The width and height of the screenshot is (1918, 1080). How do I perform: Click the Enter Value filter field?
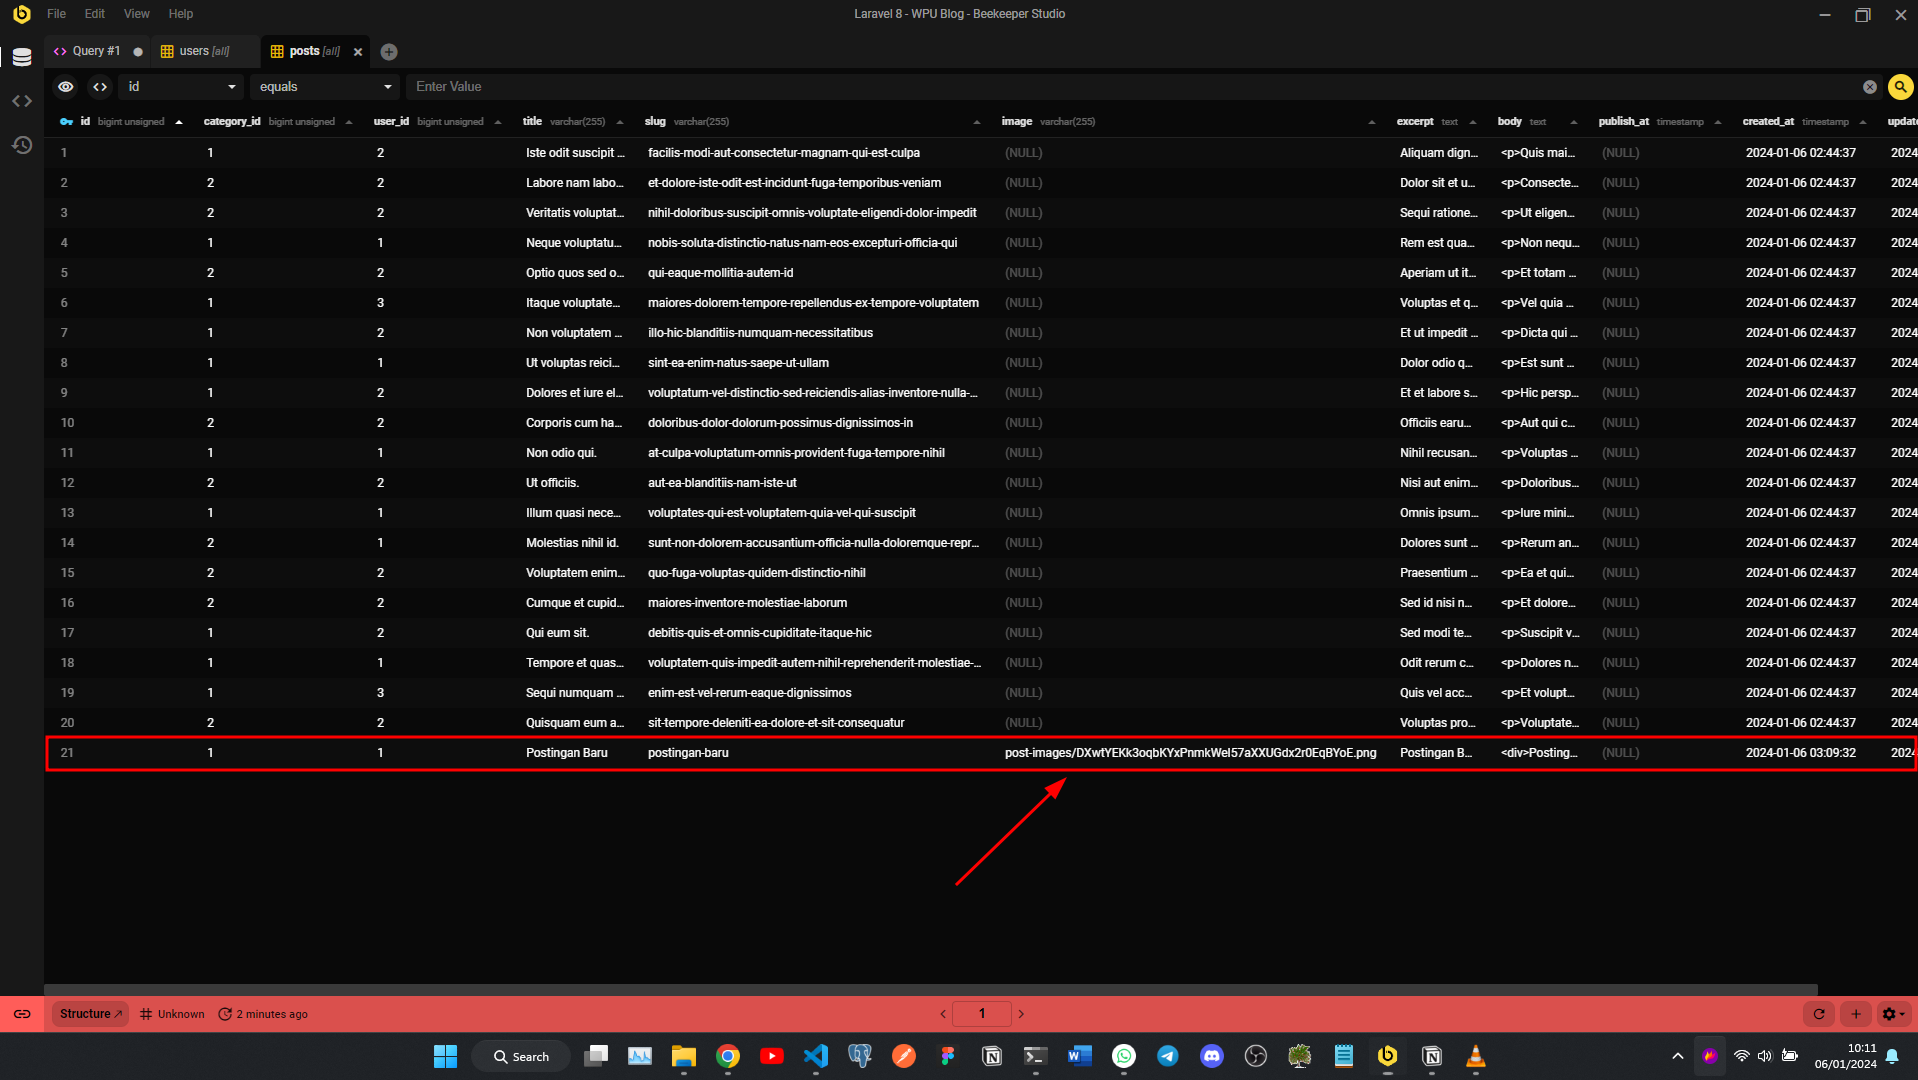coord(1130,87)
